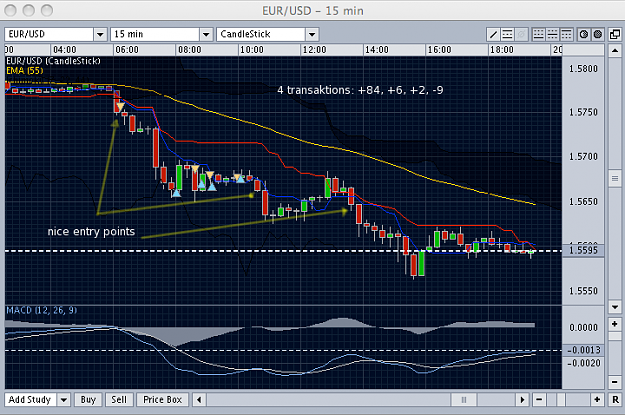625x415 pixels.
Task: Select the trend line drawing tool
Action: (x=493, y=35)
